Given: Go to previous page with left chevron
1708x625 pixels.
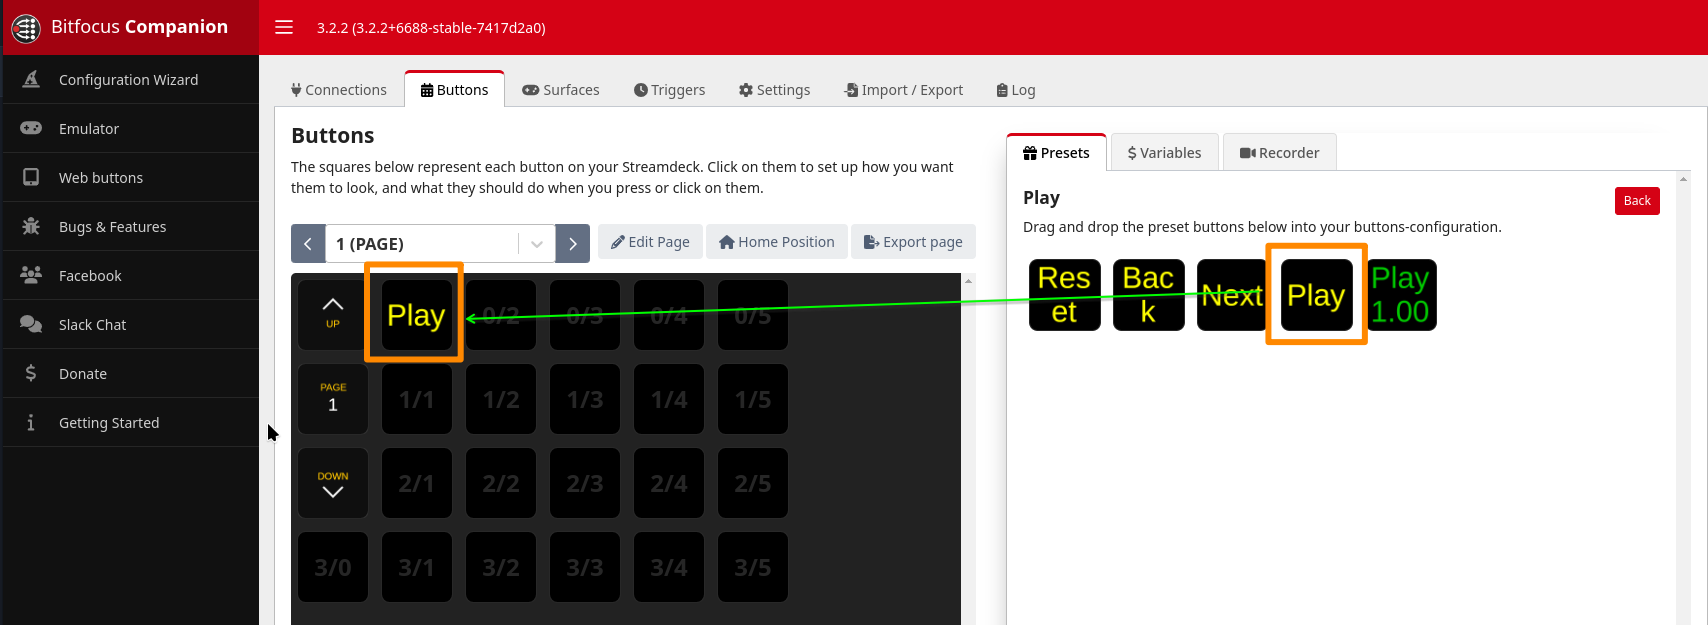Looking at the screenshot, I should [x=308, y=244].
